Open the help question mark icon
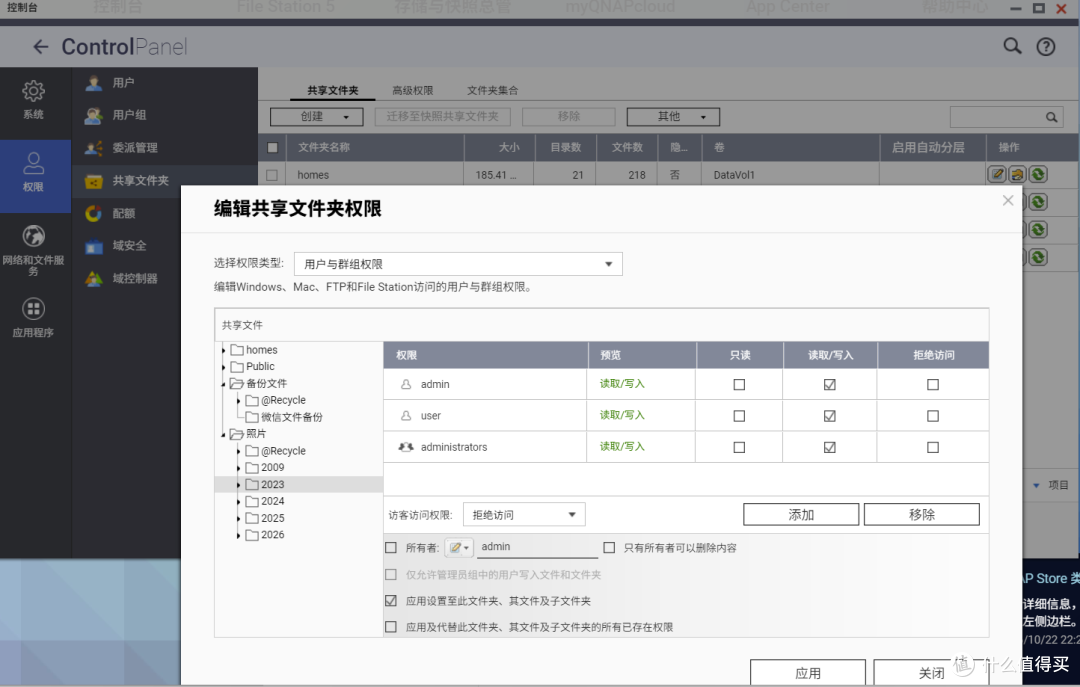This screenshot has height=687, width=1080. [x=1046, y=47]
